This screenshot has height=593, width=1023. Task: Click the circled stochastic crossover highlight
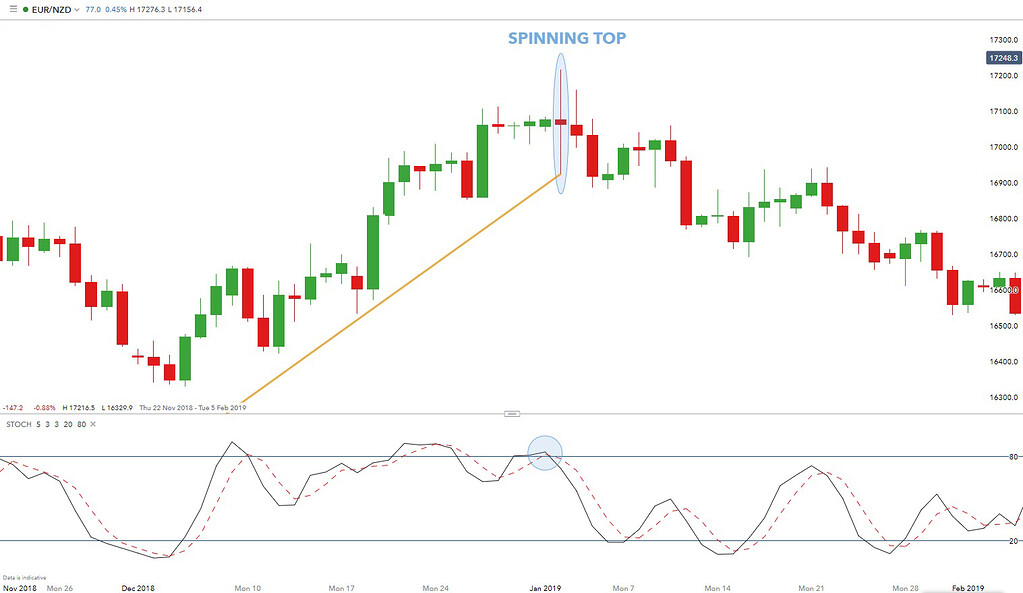click(x=545, y=452)
